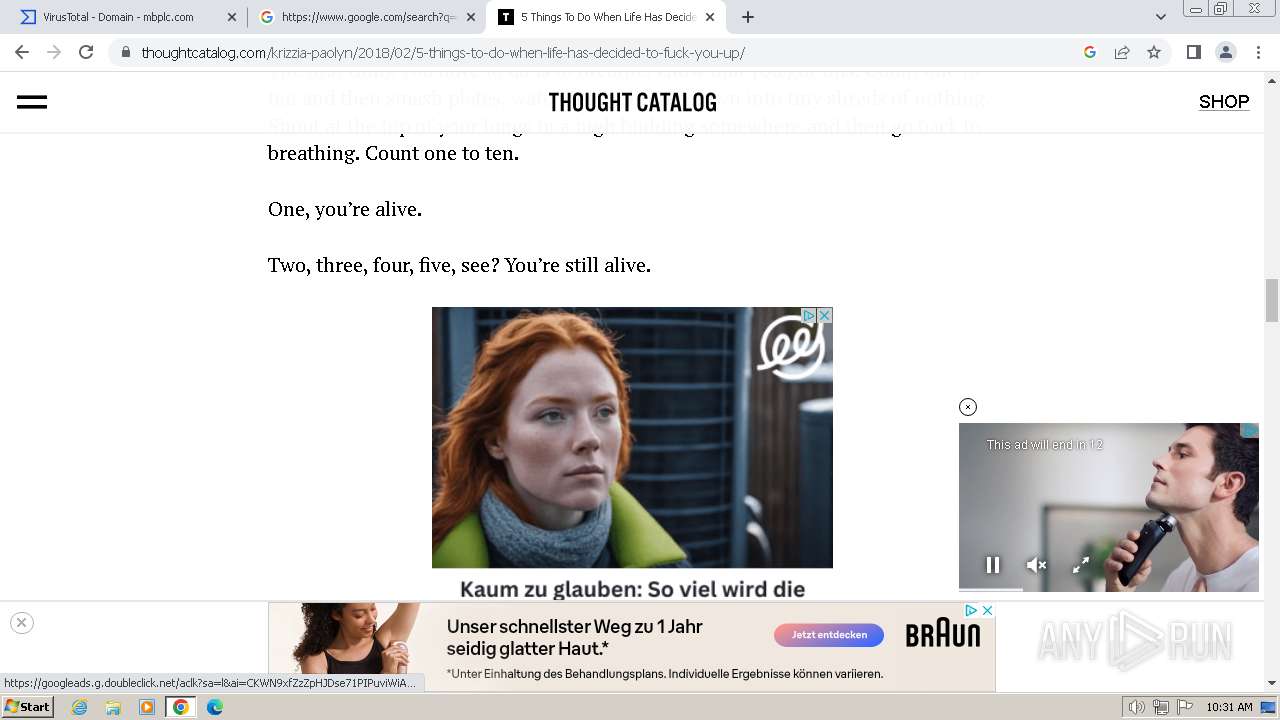Image resolution: width=1280 pixels, height=720 pixels.
Task: Expand the video ad to fullscreen
Action: click(1081, 565)
